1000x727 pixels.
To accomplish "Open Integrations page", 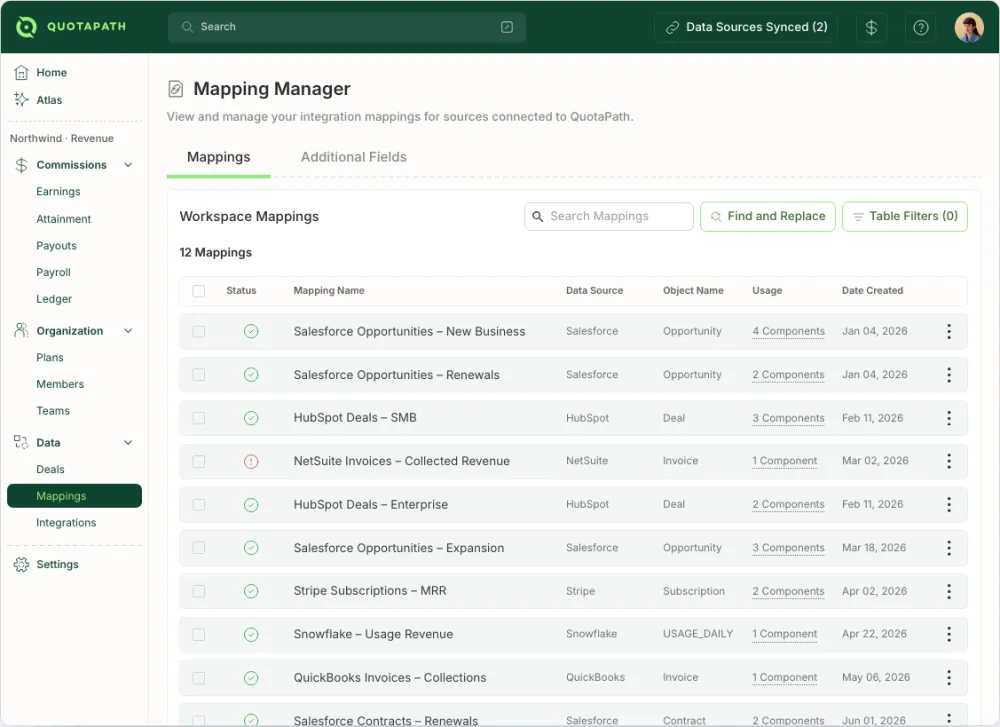I will (x=66, y=523).
